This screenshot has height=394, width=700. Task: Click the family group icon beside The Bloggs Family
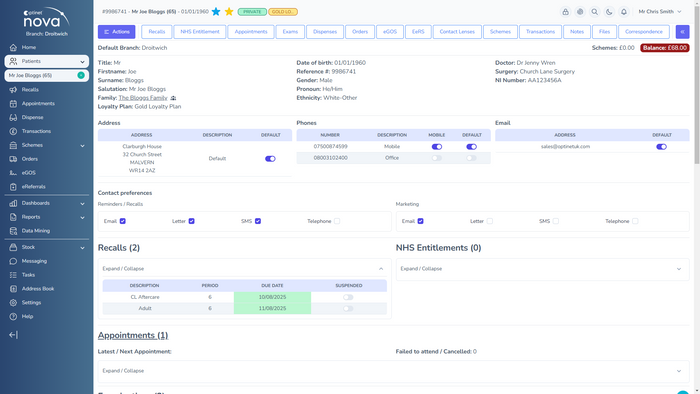(x=173, y=98)
